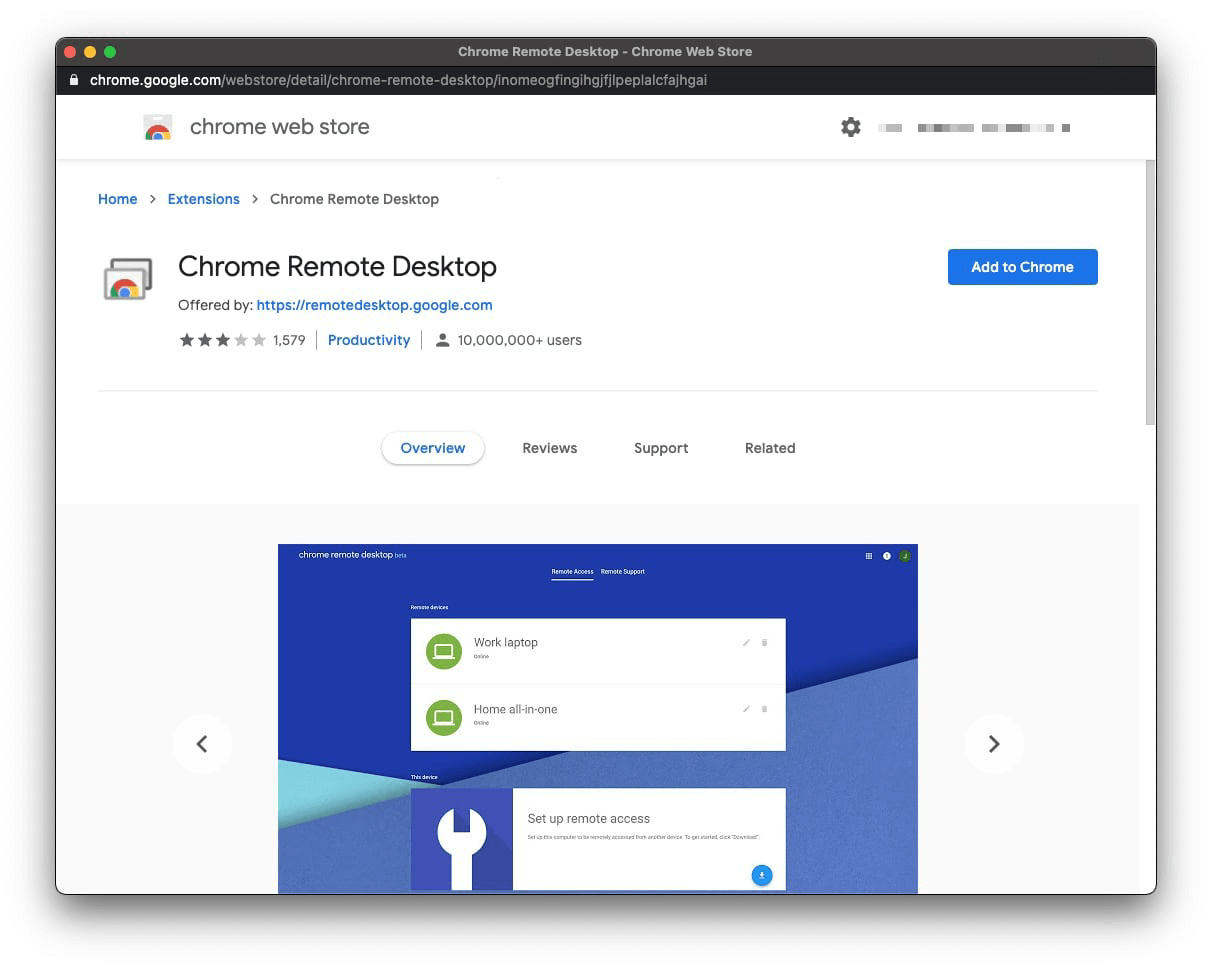
Task: Click the pencil edit icon for Work laptop
Action: pyautogui.click(x=746, y=643)
